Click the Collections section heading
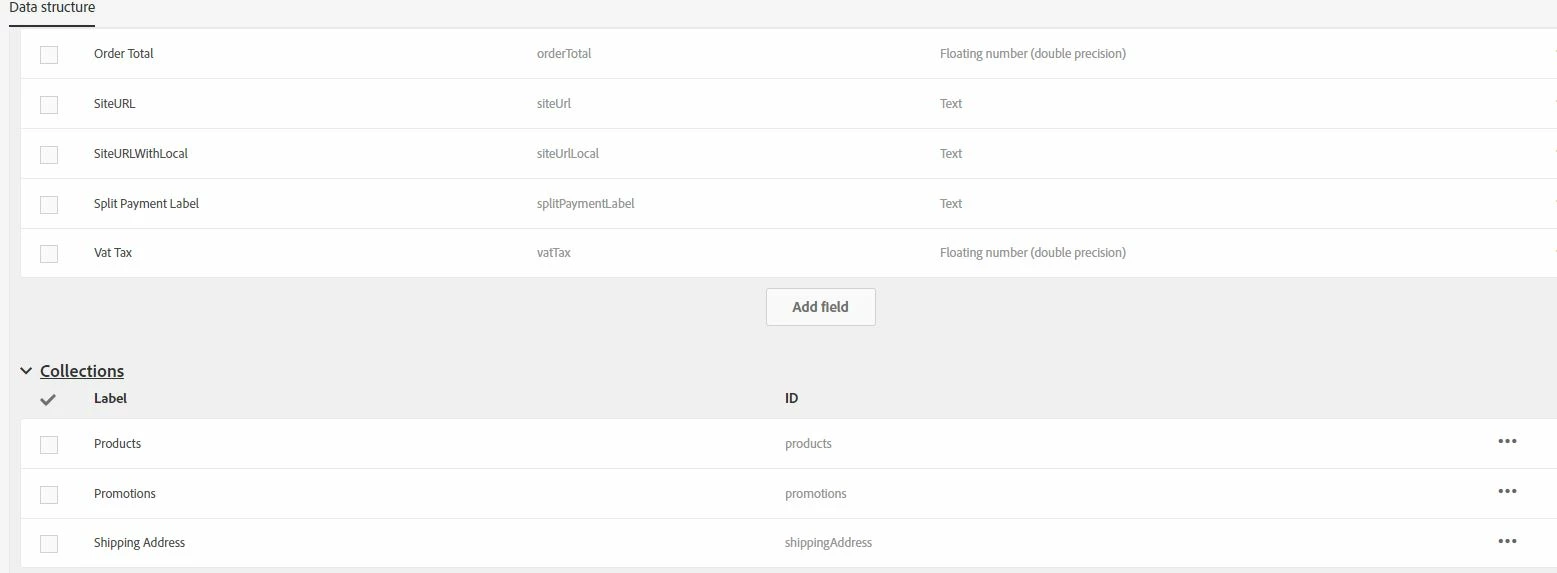Screen dimensions: 1557x573 pos(82,371)
